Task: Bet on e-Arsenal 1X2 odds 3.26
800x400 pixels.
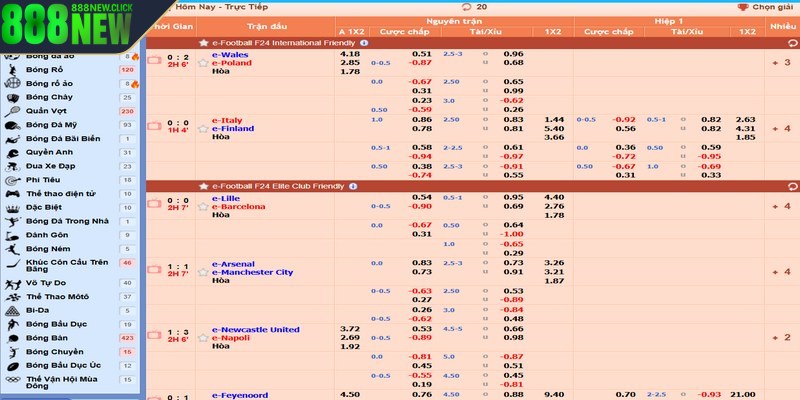Action: [x=554, y=263]
